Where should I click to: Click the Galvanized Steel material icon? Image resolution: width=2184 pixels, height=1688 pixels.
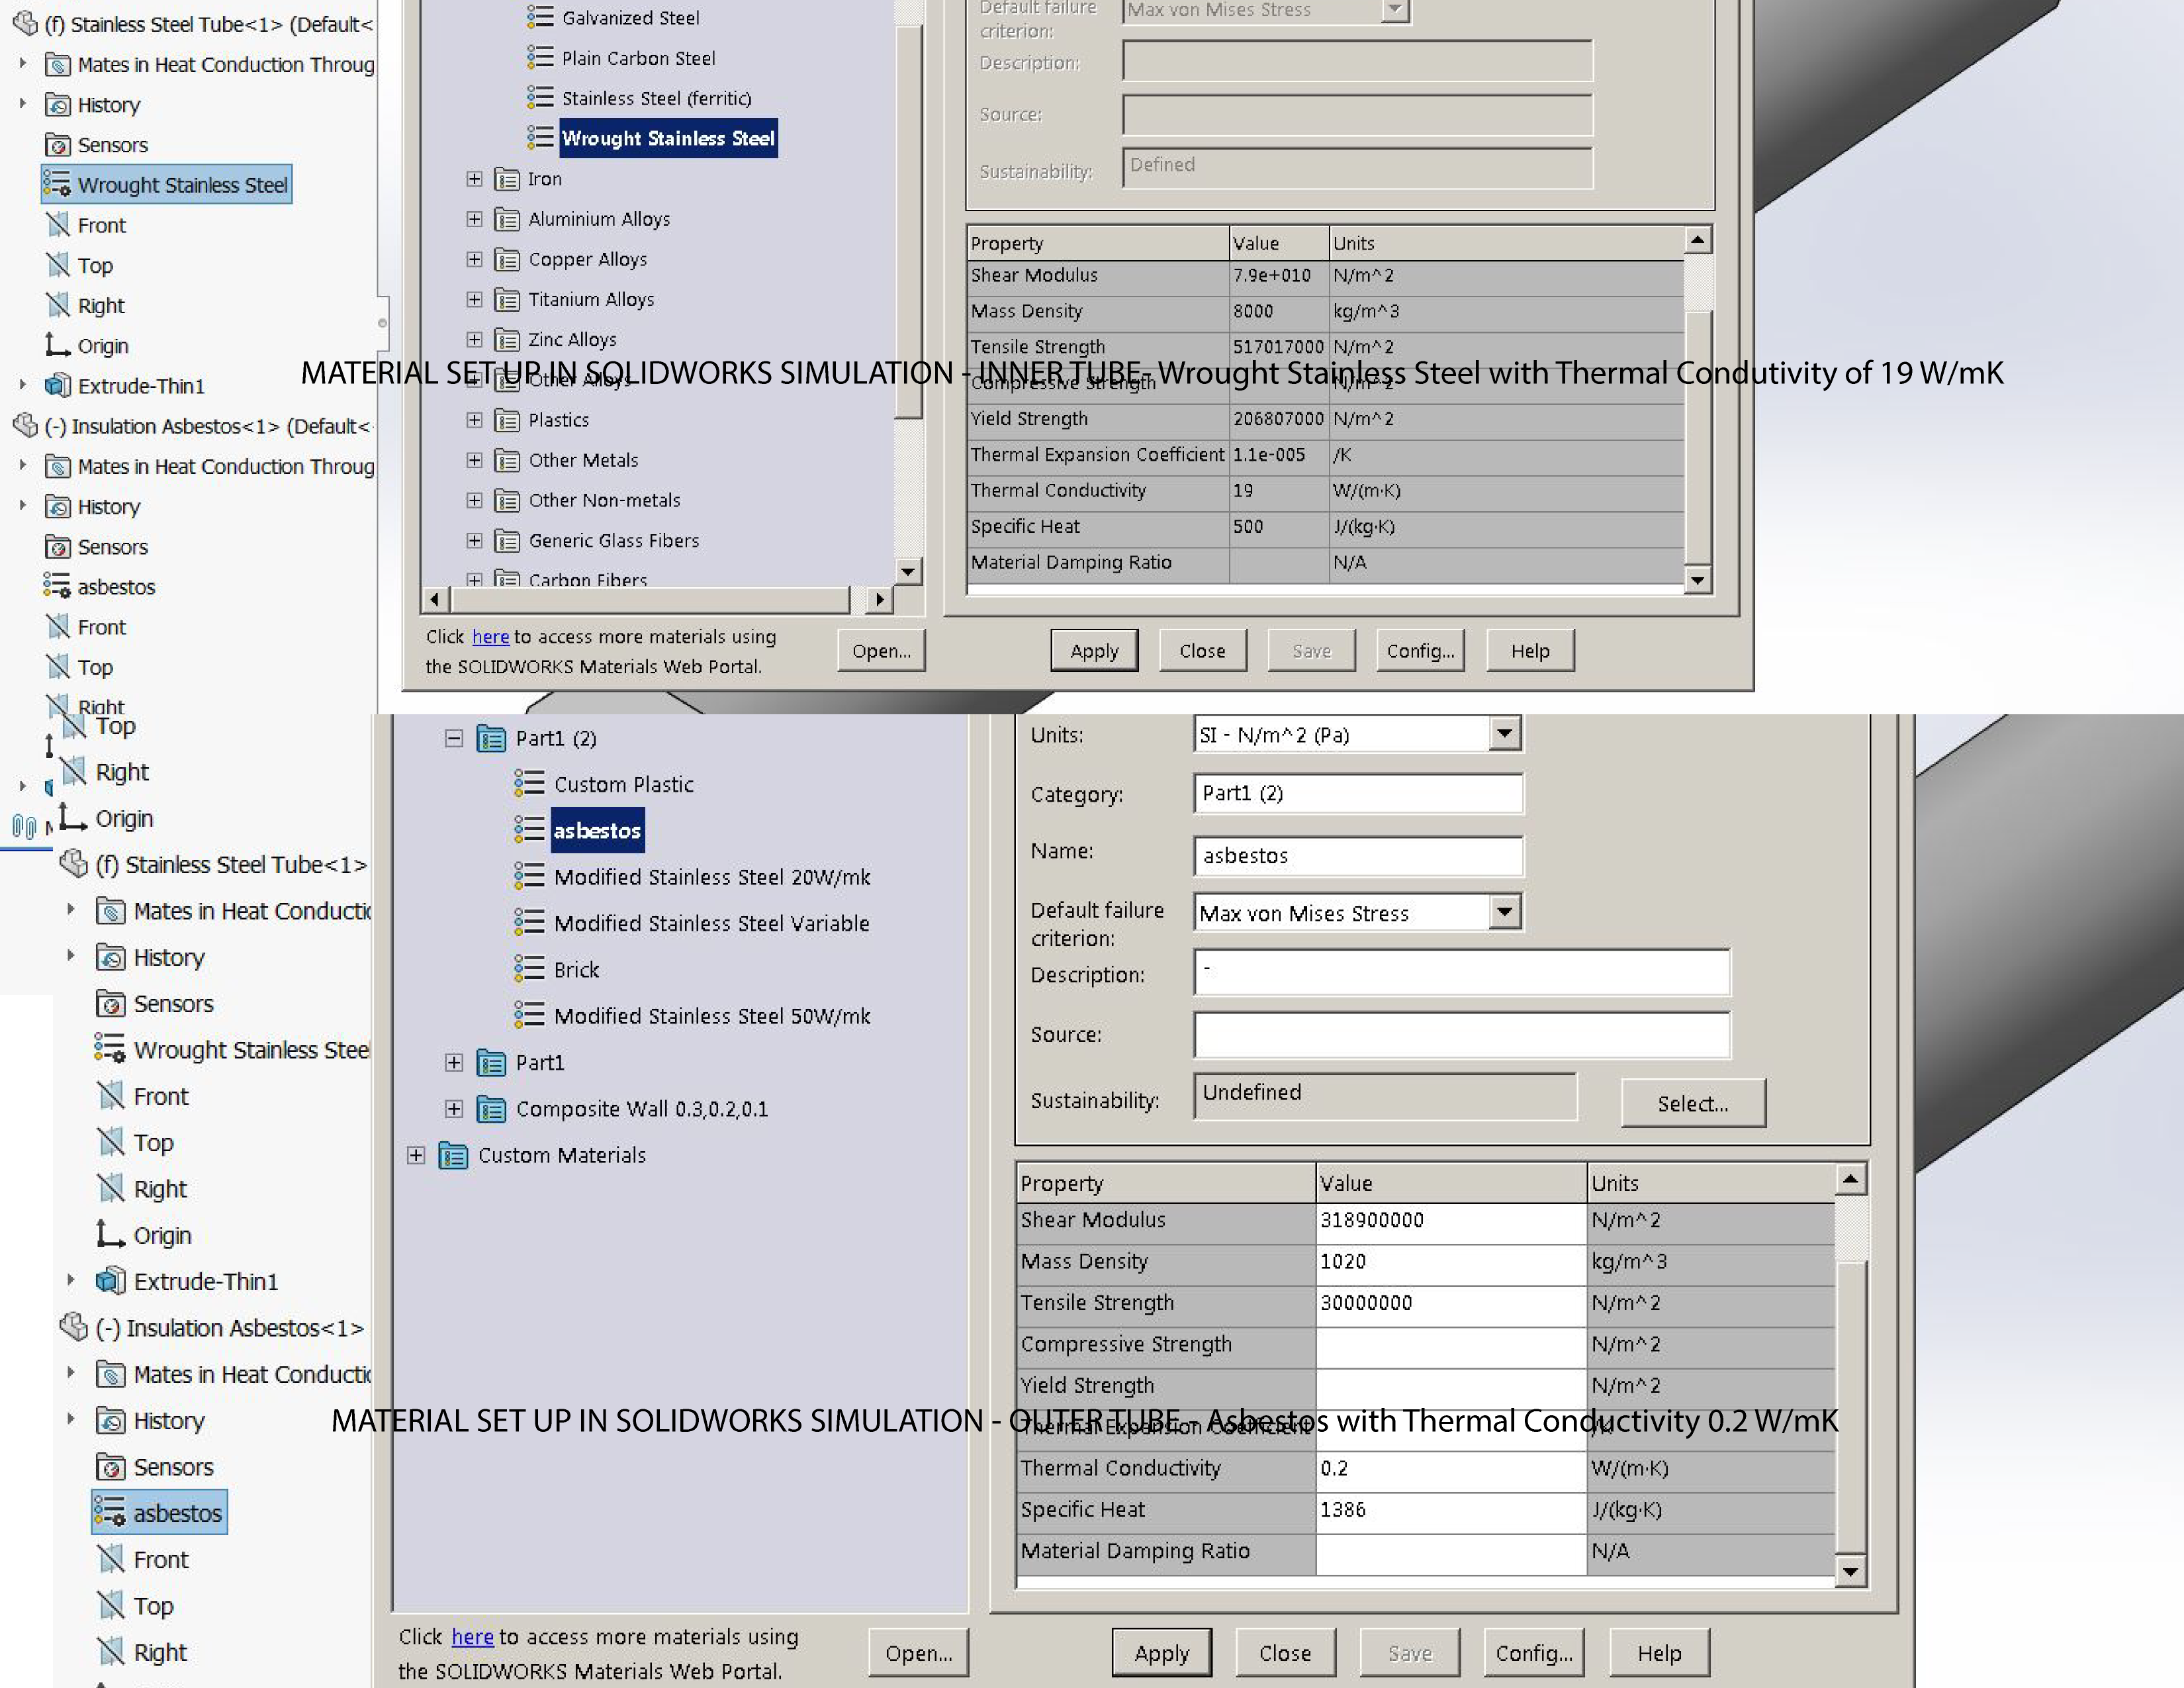pos(540,17)
